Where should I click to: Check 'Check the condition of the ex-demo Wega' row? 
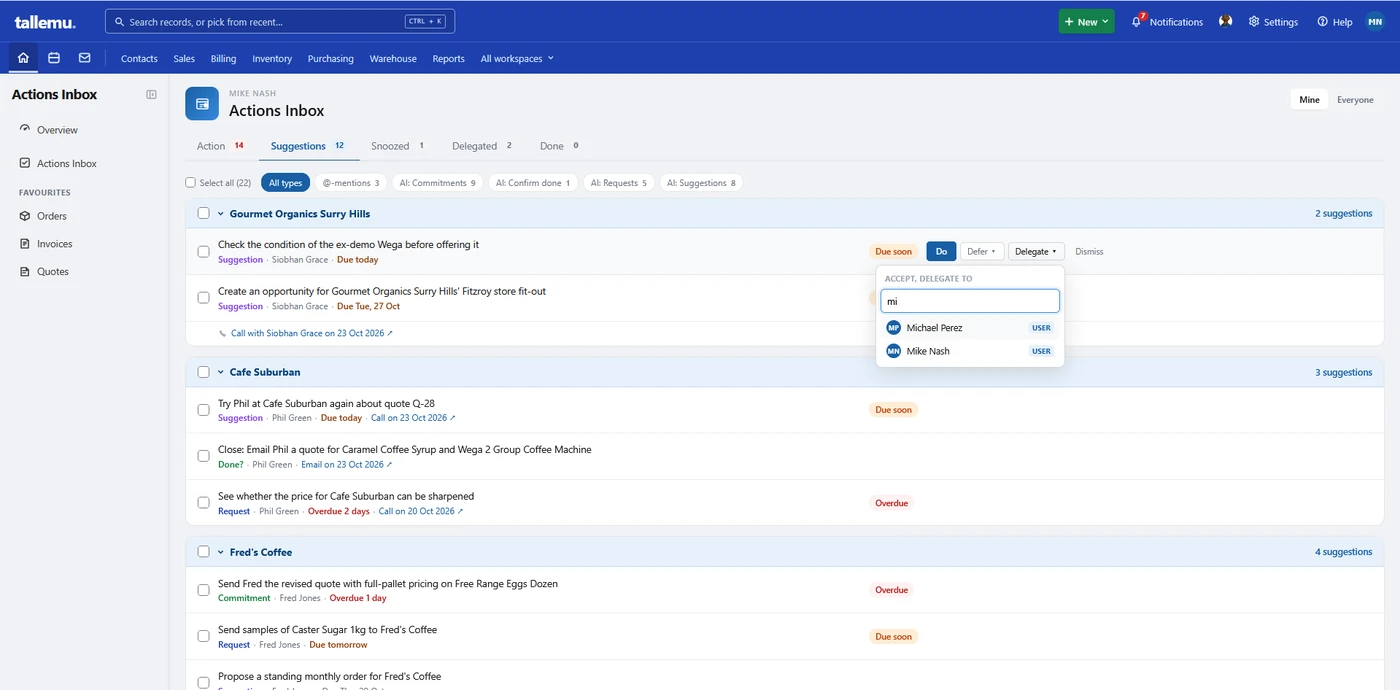(x=204, y=252)
